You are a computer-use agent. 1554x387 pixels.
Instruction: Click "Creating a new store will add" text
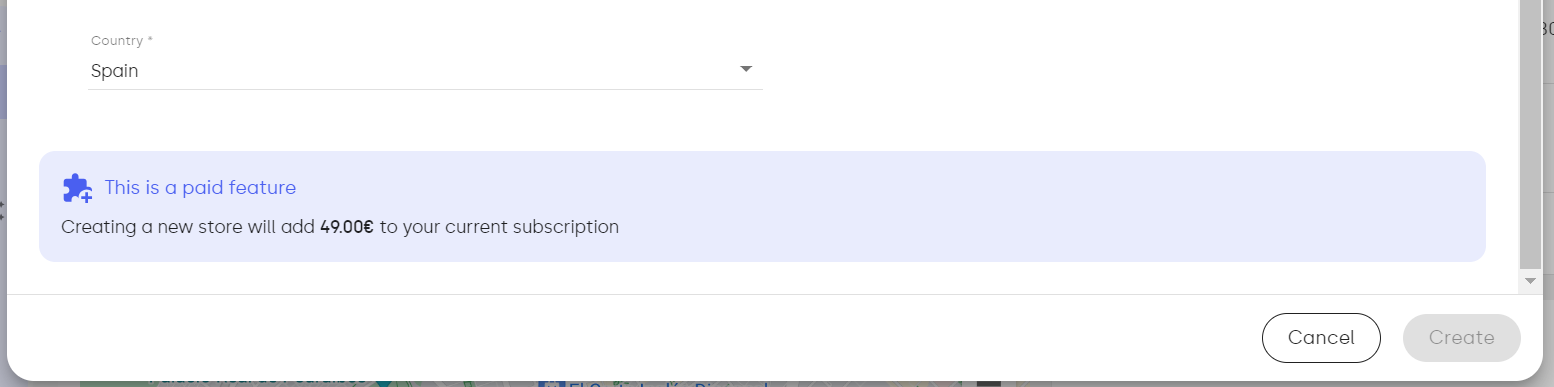188,227
